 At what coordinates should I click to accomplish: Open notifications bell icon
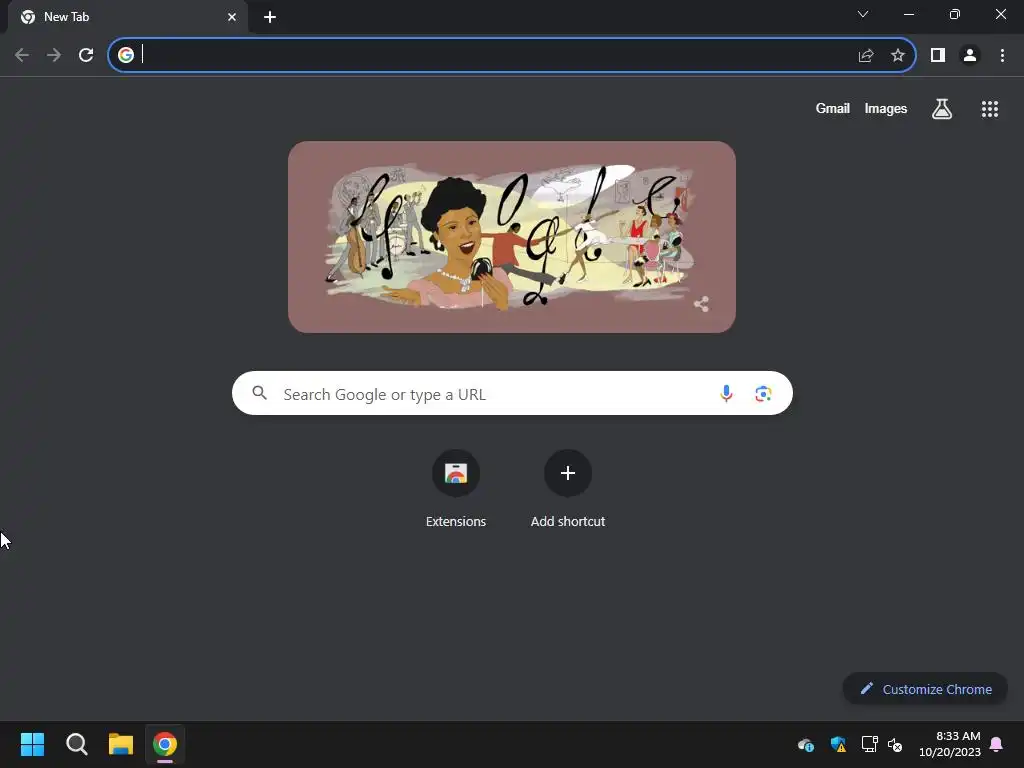pos(997,744)
